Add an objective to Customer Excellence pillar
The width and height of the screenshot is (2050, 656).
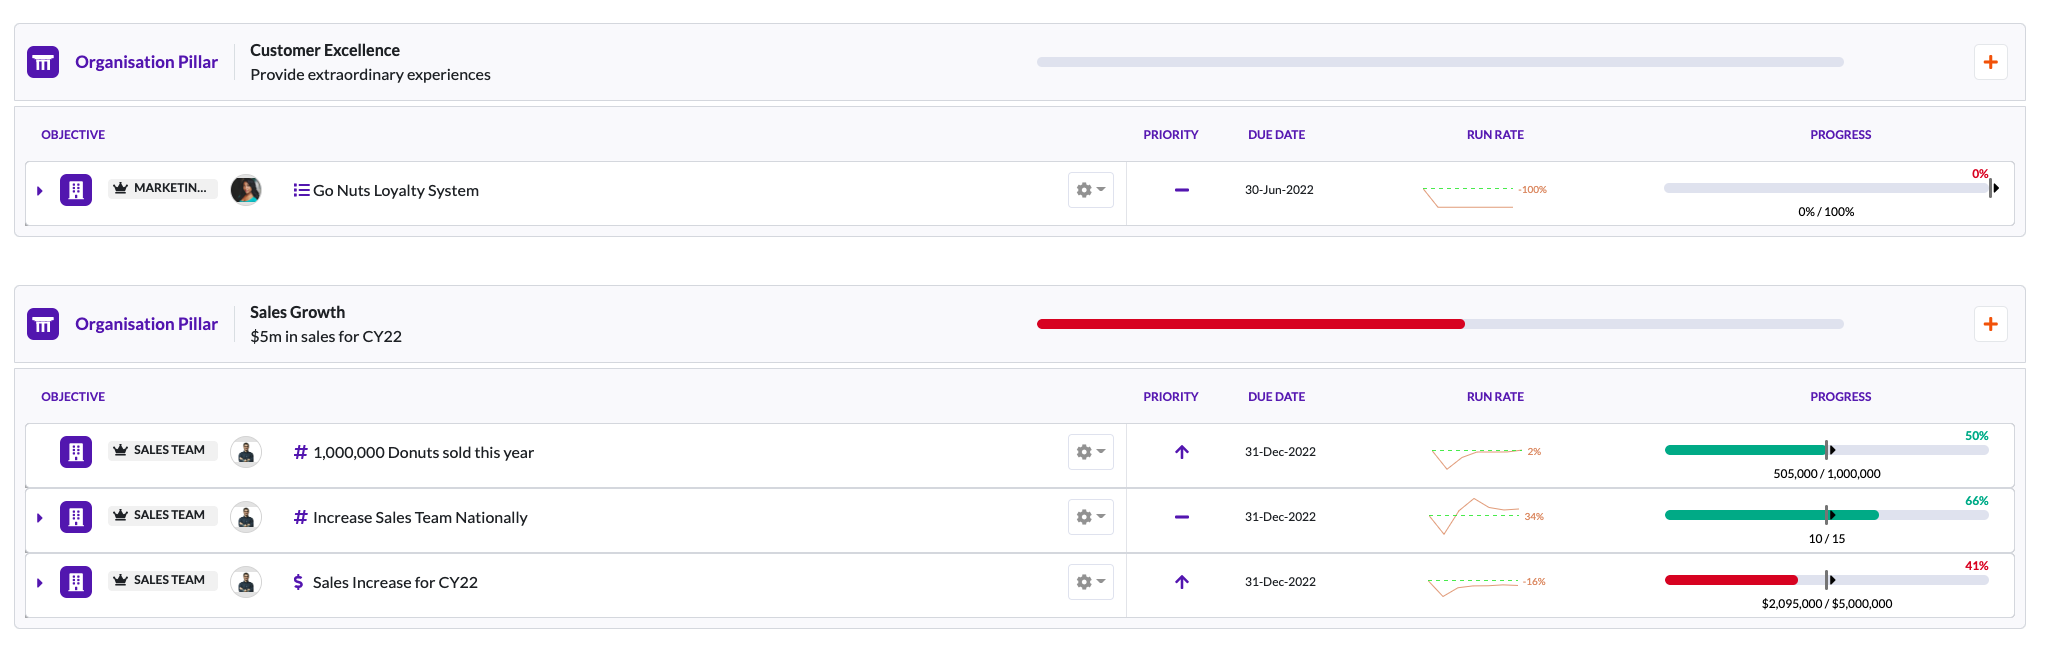(1990, 62)
